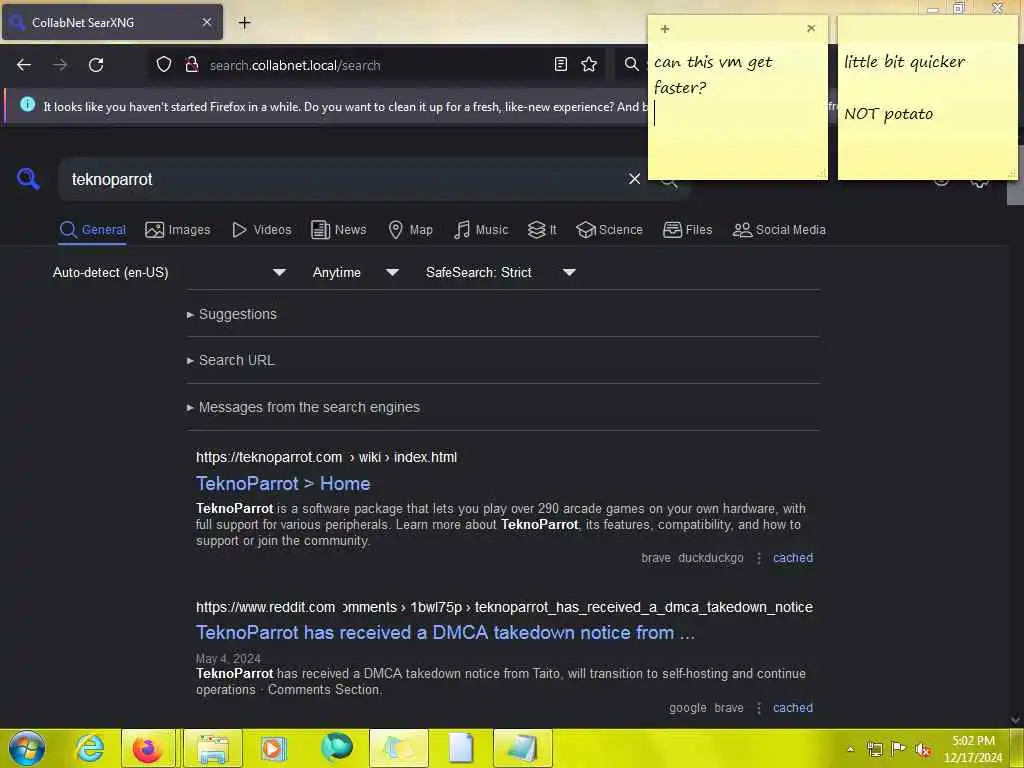Expand the Search URL section
Image resolution: width=1024 pixels, height=768 pixels.
point(231,360)
